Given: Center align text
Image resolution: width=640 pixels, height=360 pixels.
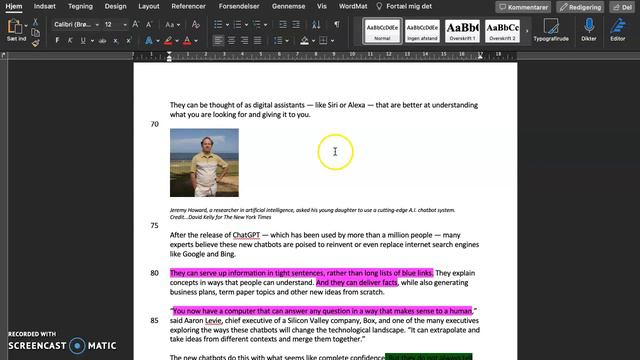Looking at the screenshot, I should [231, 40].
